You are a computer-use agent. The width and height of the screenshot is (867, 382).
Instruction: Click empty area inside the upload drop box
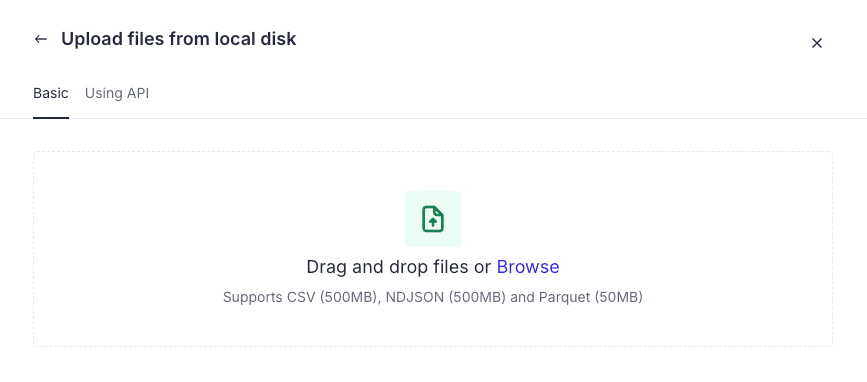coord(166,249)
